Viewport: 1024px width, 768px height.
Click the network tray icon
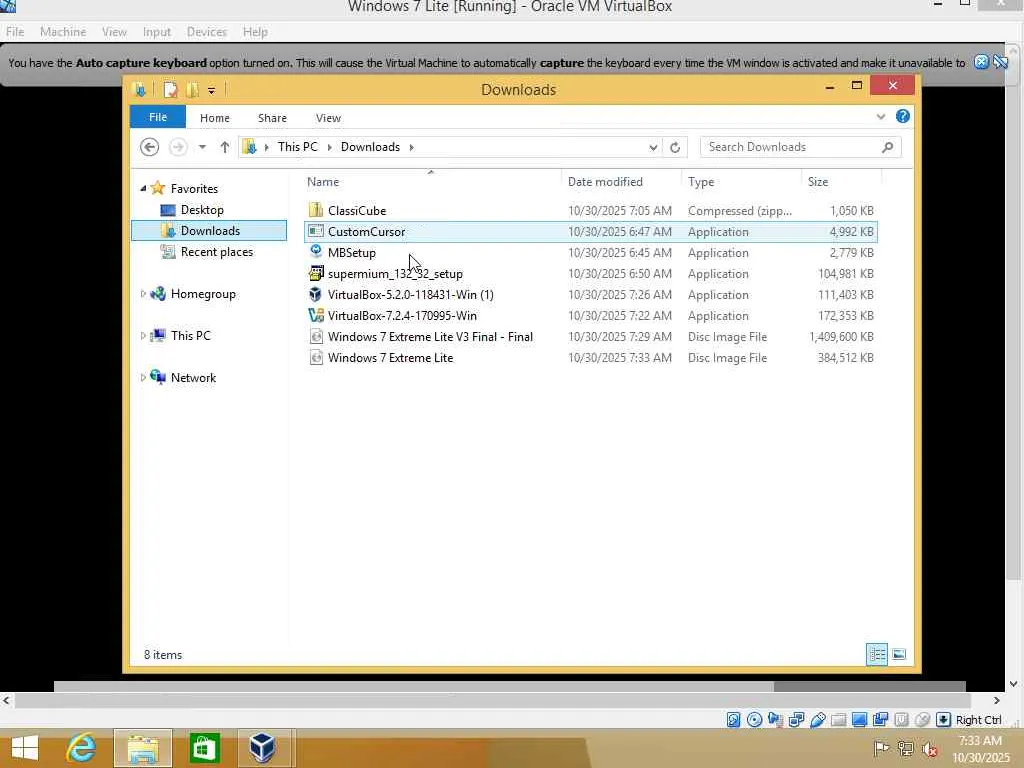(905, 748)
